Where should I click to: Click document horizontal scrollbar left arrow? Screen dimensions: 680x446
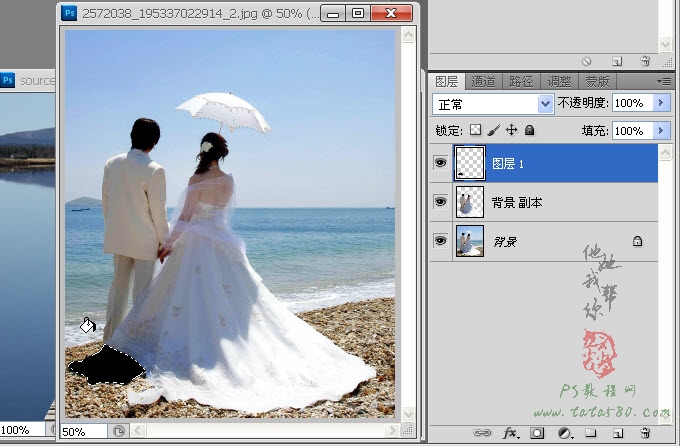point(138,430)
